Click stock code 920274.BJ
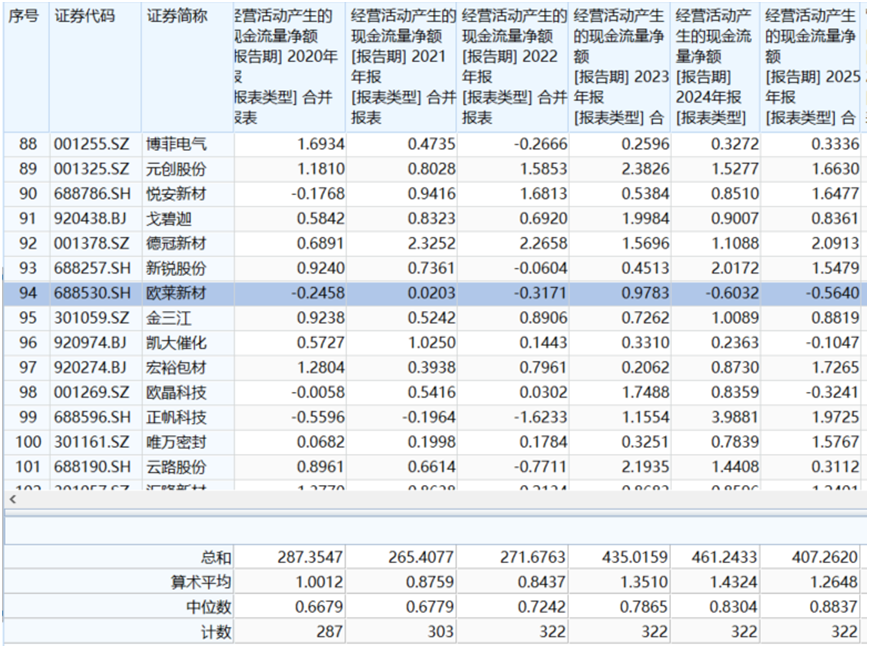Viewport: 869px width, 648px height. pos(90,368)
